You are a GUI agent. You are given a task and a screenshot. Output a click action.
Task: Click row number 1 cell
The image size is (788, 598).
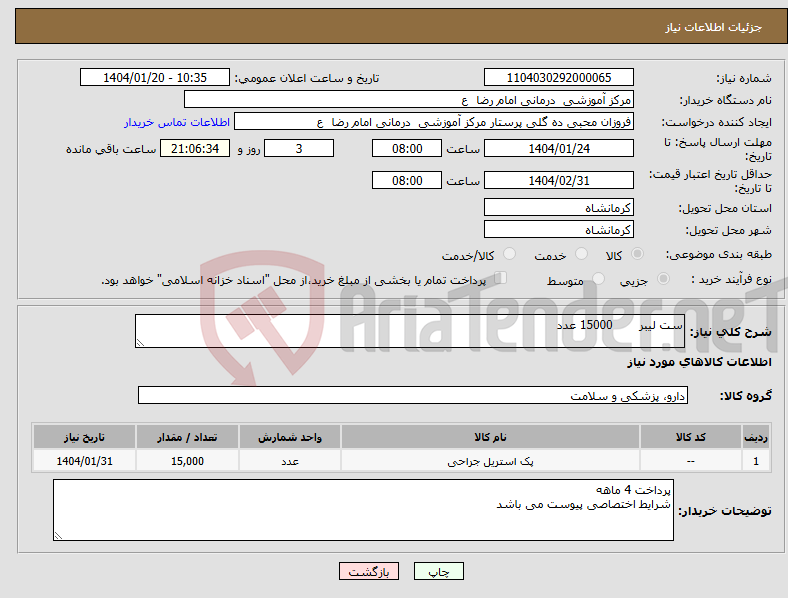tap(756, 461)
